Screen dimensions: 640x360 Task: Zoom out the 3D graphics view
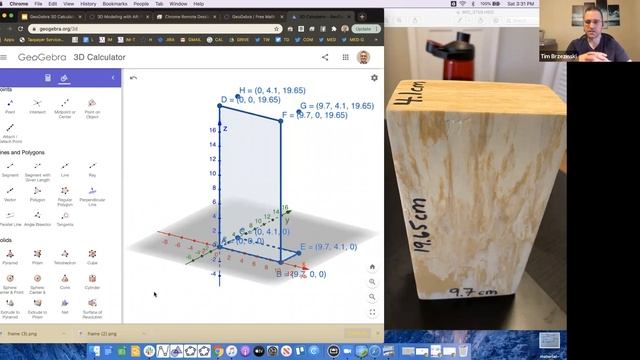(x=372, y=297)
